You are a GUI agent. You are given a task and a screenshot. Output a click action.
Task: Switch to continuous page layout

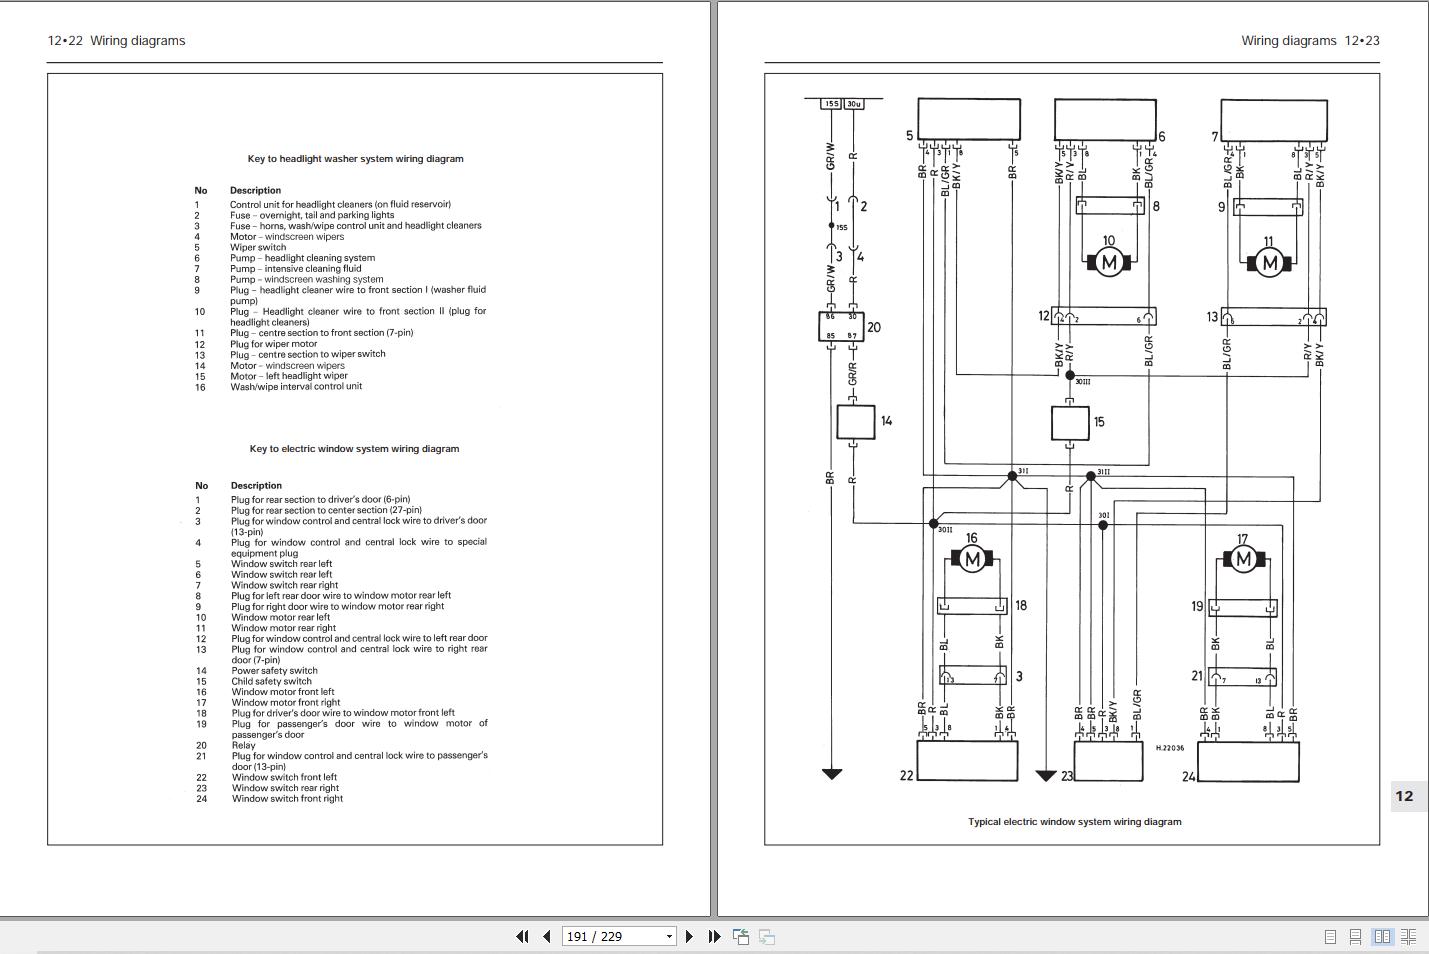pyautogui.click(x=1355, y=937)
